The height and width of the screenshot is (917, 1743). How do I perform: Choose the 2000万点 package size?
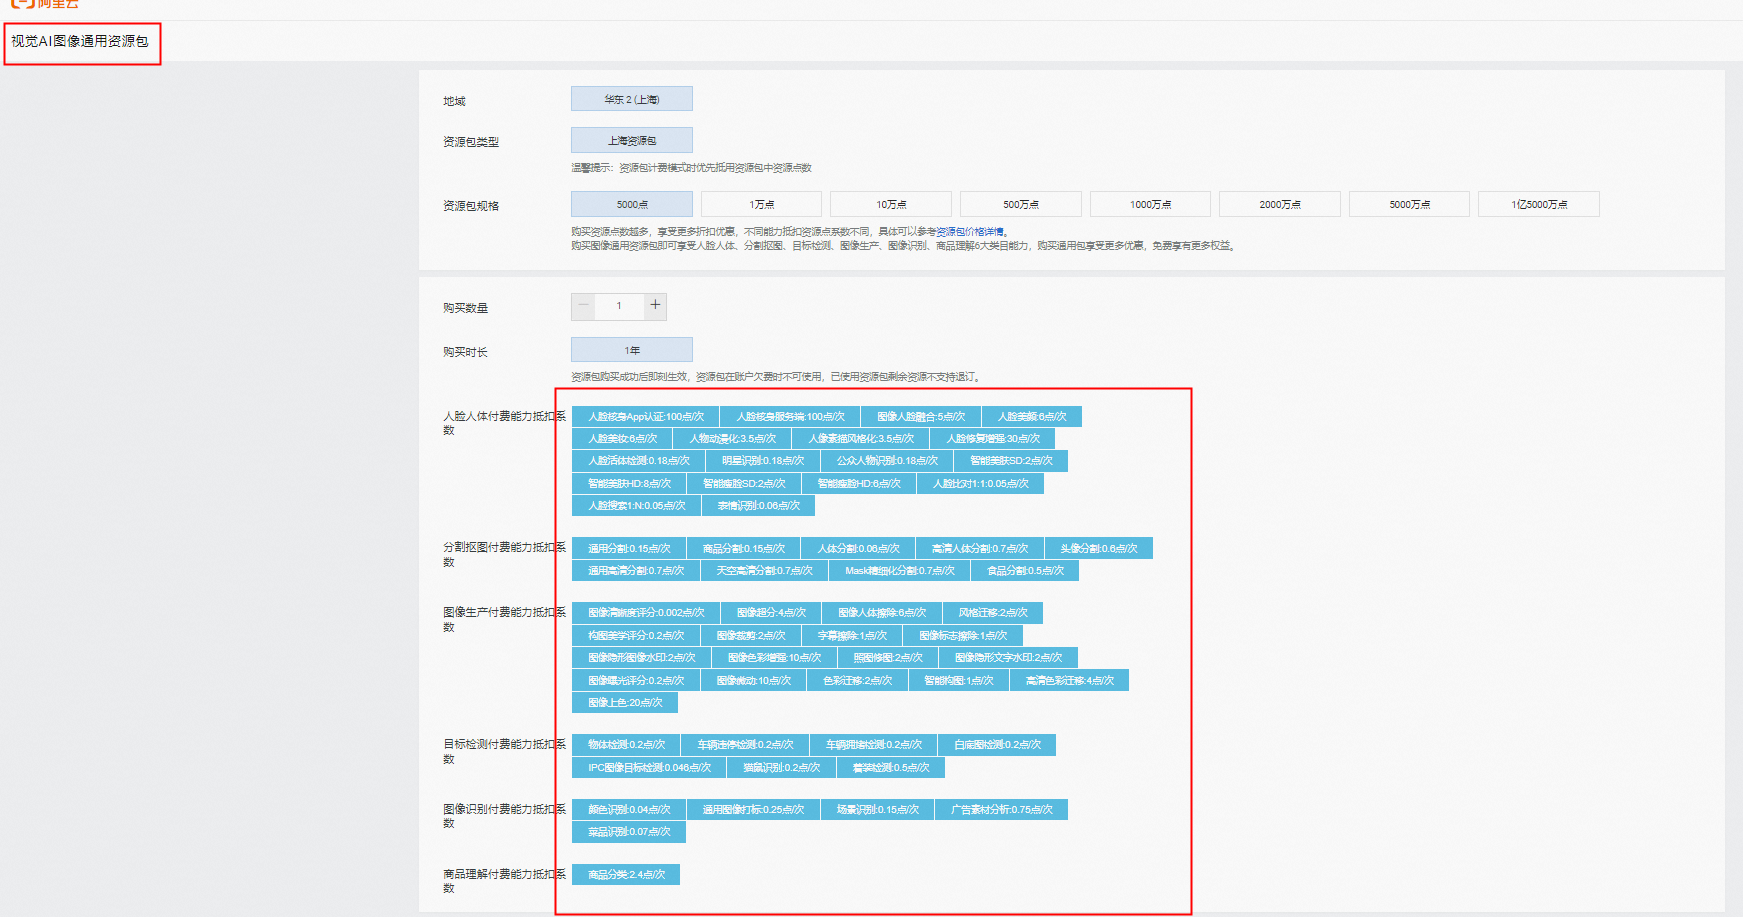tap(1280, 204)
